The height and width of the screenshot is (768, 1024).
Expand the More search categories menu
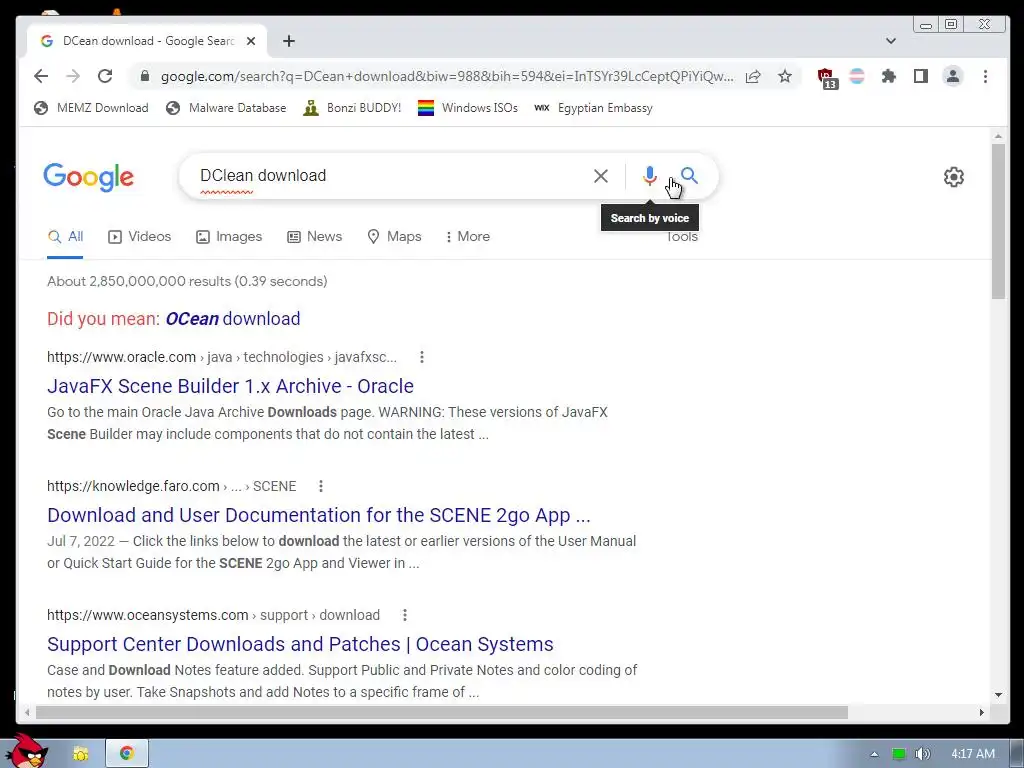click(467, 236)
